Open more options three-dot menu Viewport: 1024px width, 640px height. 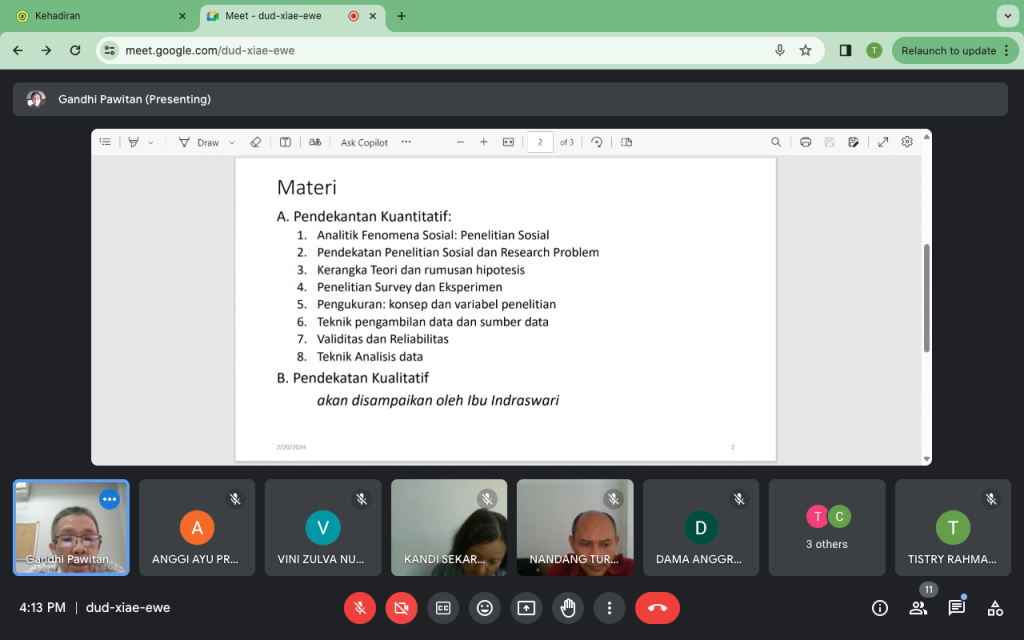coord(609,607)
